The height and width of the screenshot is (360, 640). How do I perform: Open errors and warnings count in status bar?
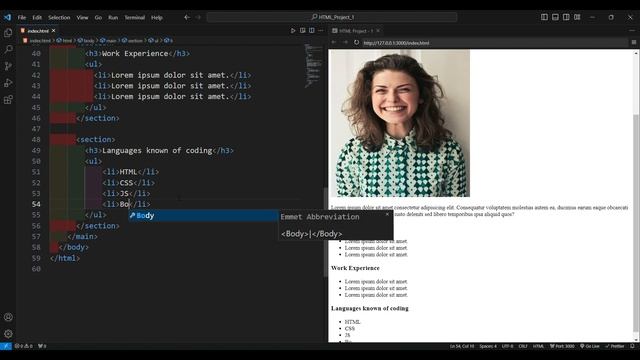24,346
